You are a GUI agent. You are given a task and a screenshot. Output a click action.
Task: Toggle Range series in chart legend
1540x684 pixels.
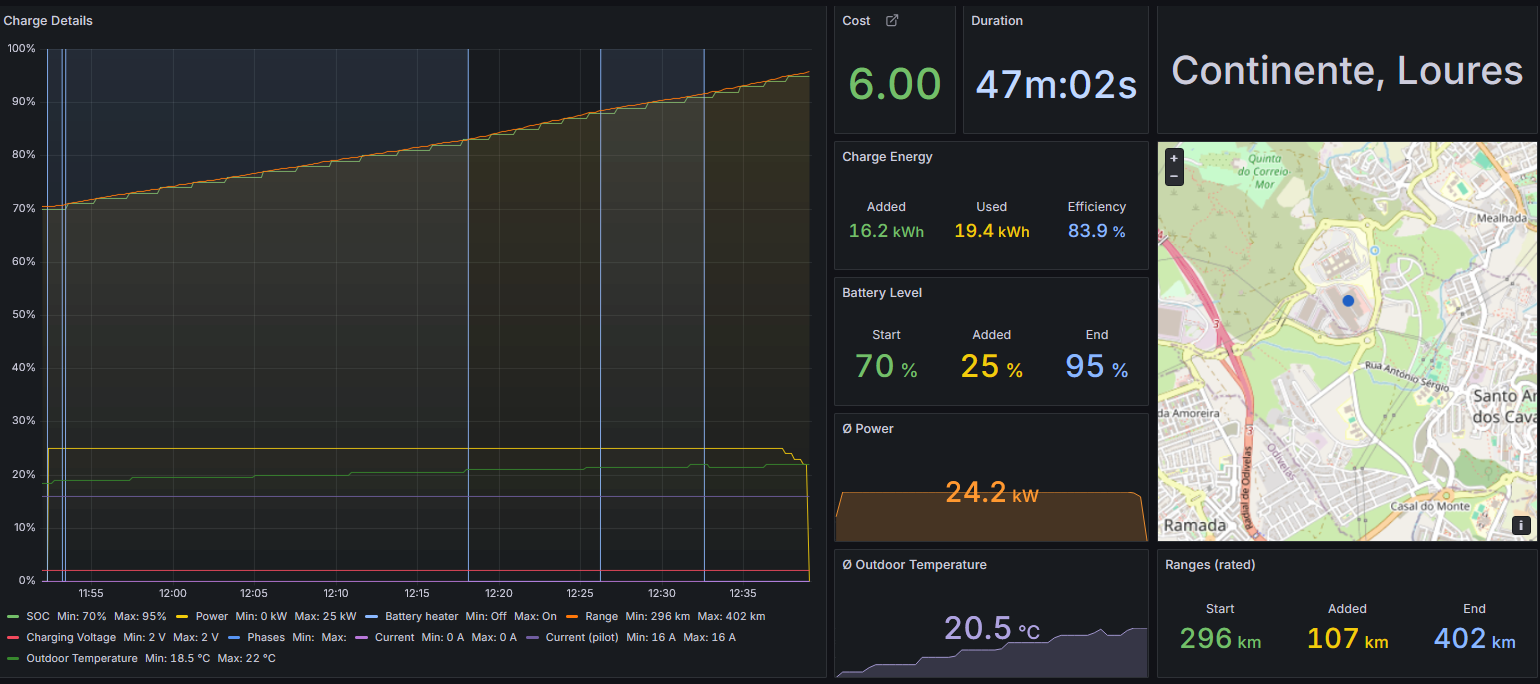tap(602, 616)
